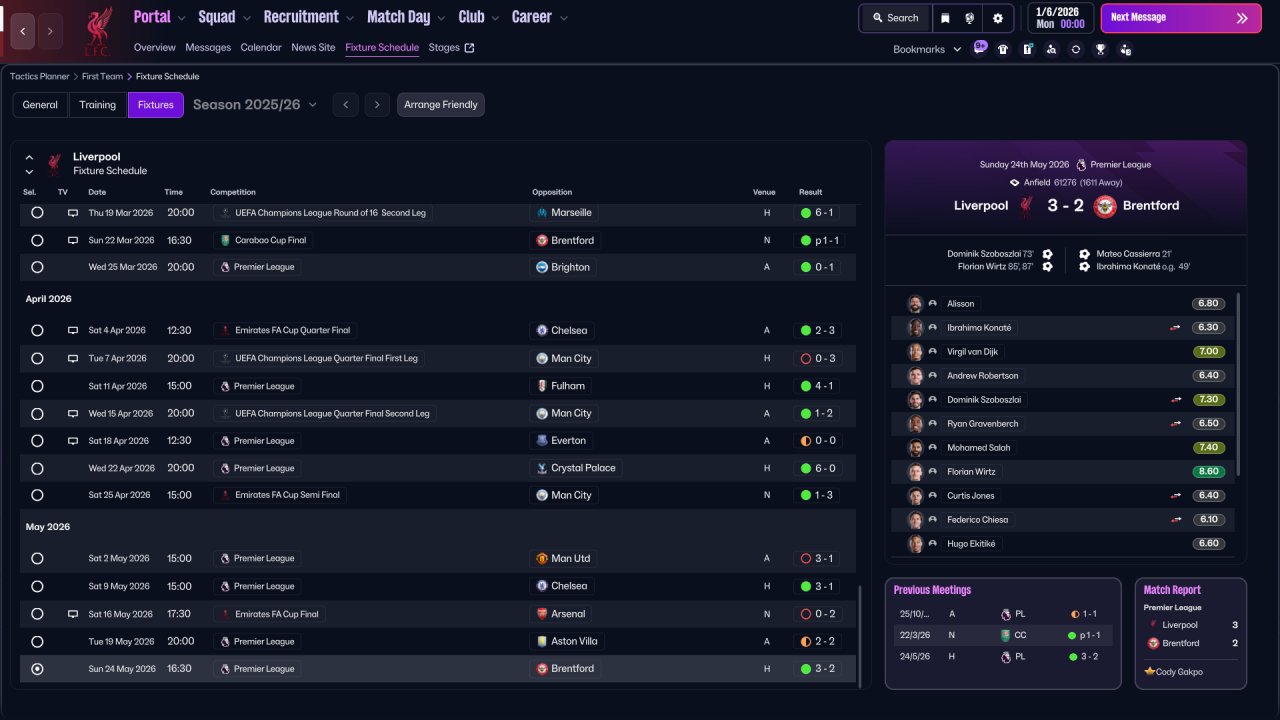This screenshot has width=1280, height=720.
Task: Click the scouting search shortcut icon
Action: click(1051, 49)
